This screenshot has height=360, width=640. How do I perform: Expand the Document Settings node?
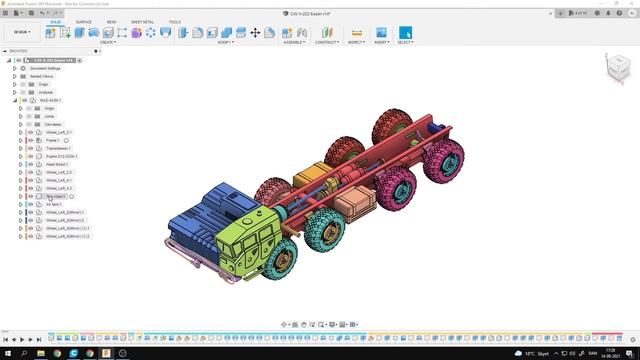[15, 68]
